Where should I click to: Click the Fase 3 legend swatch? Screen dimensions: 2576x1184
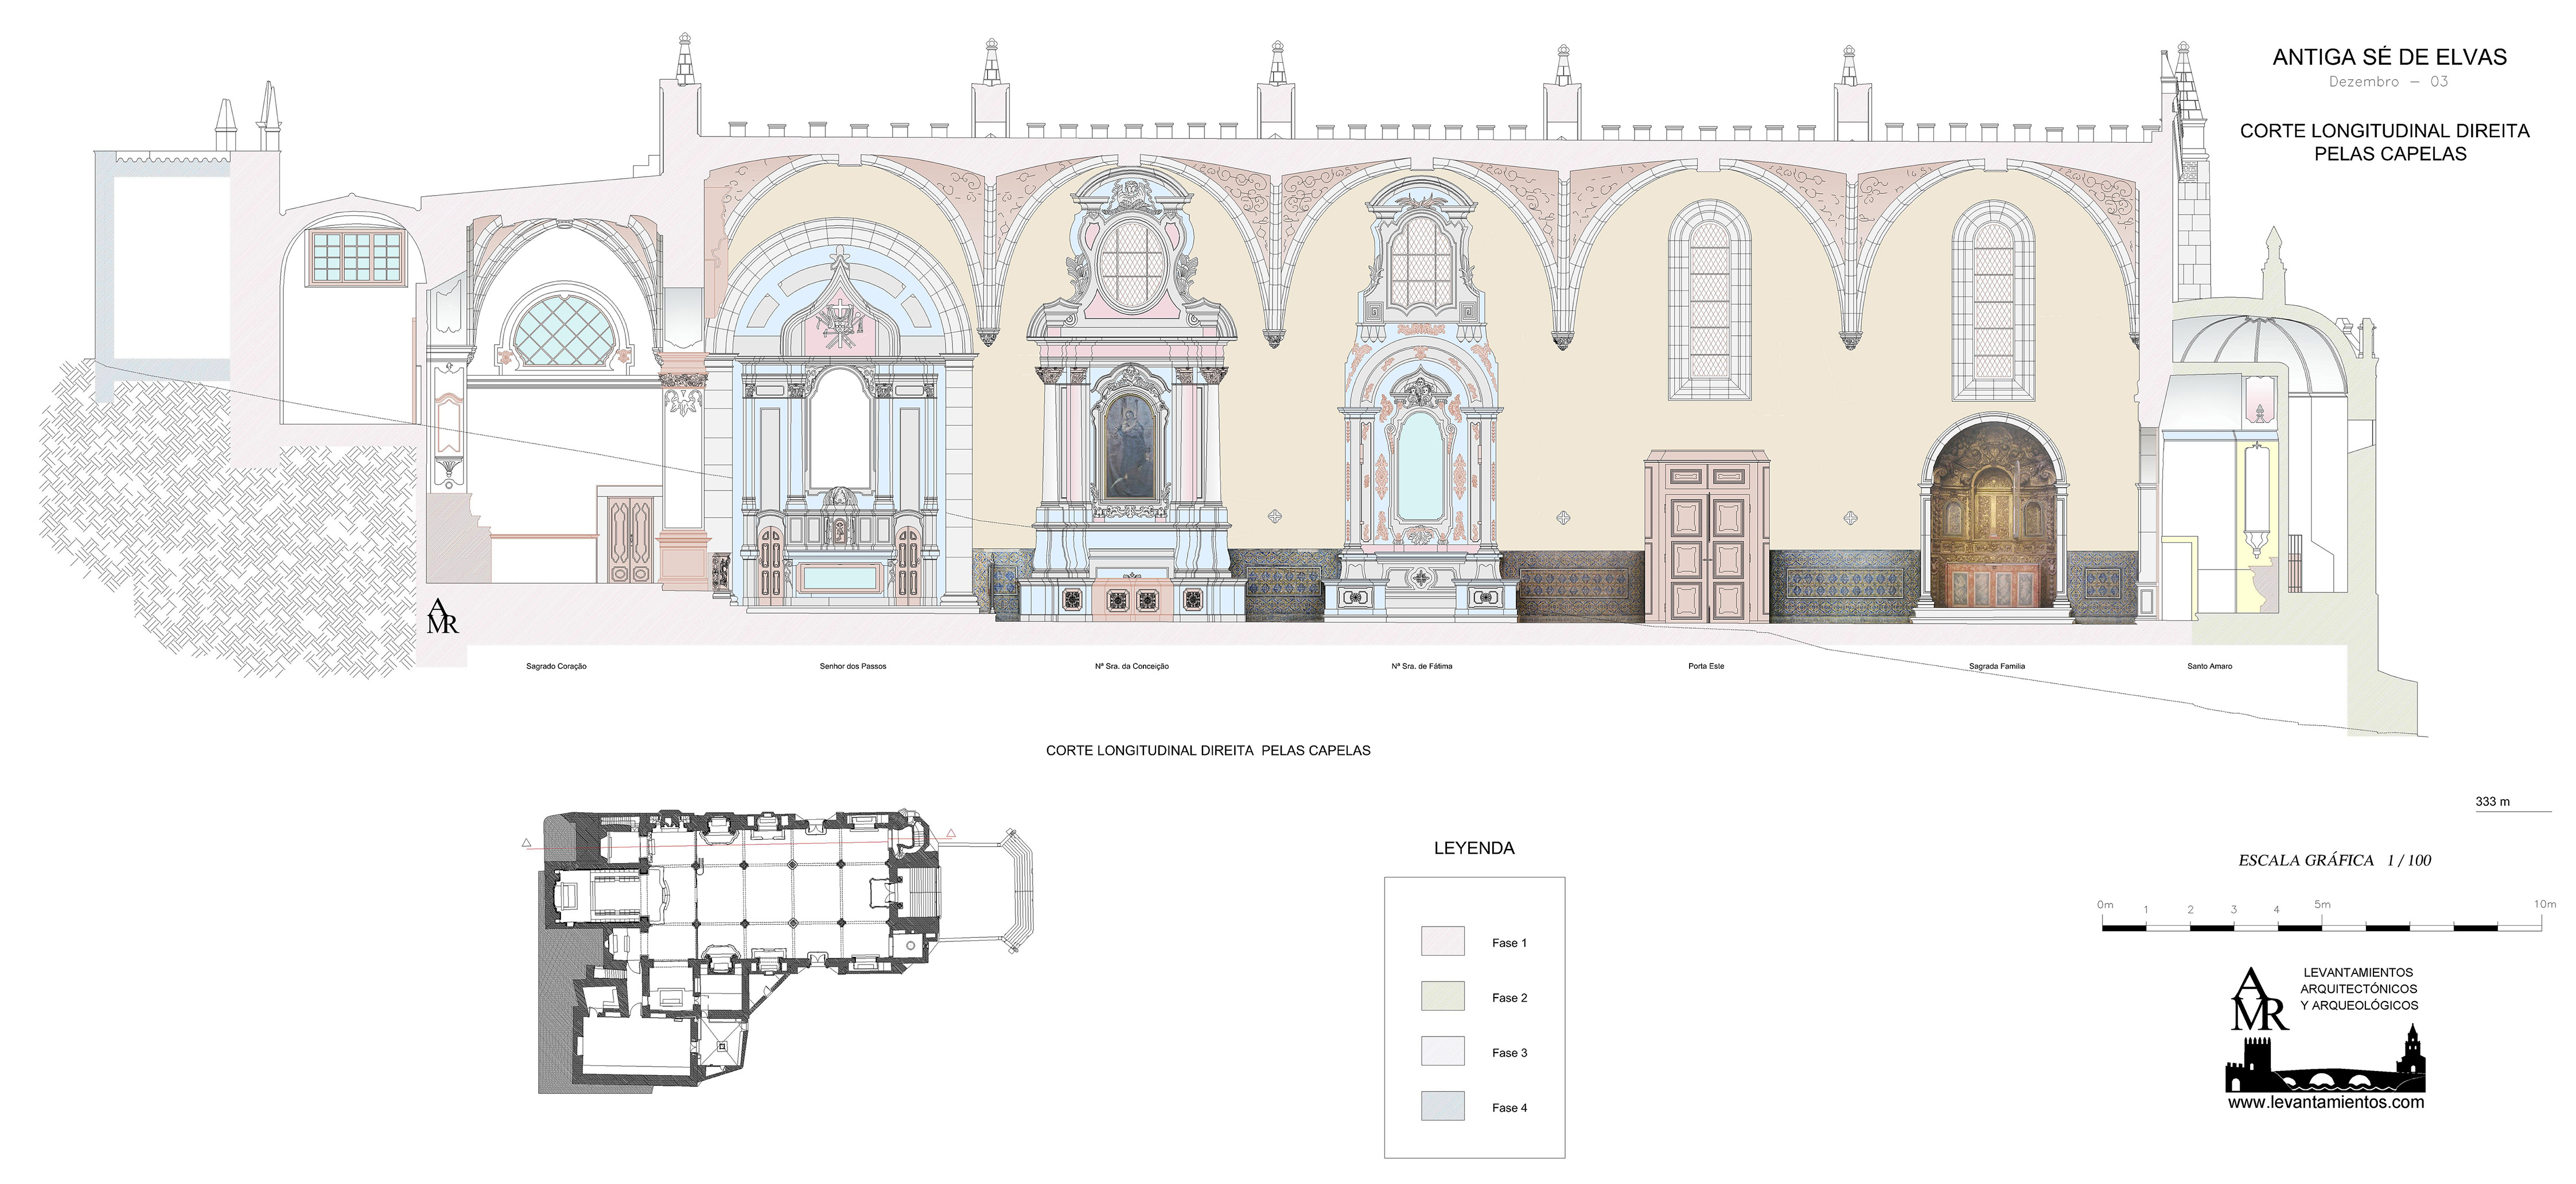1442,1051
